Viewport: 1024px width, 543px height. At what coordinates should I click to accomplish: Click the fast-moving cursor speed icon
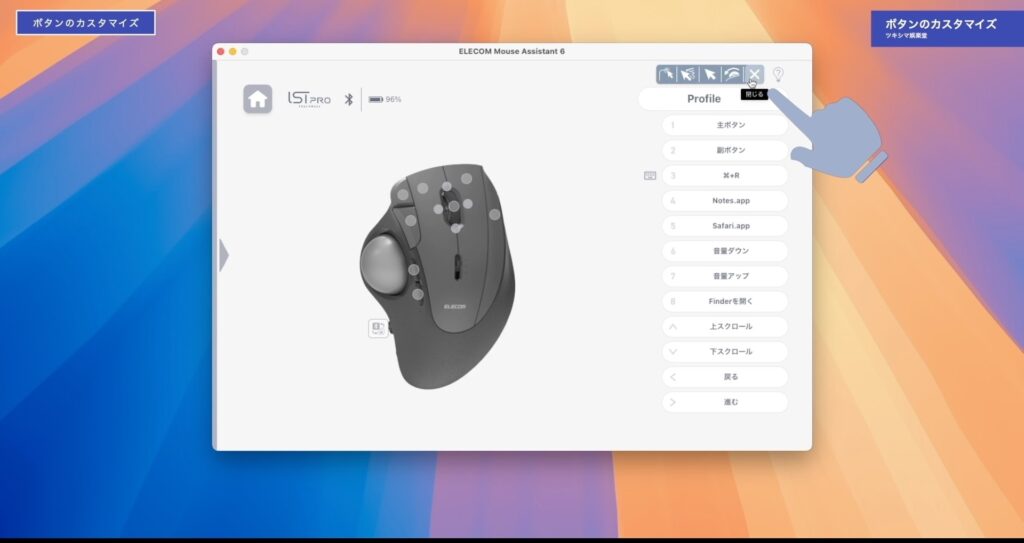tap(688, 74)
